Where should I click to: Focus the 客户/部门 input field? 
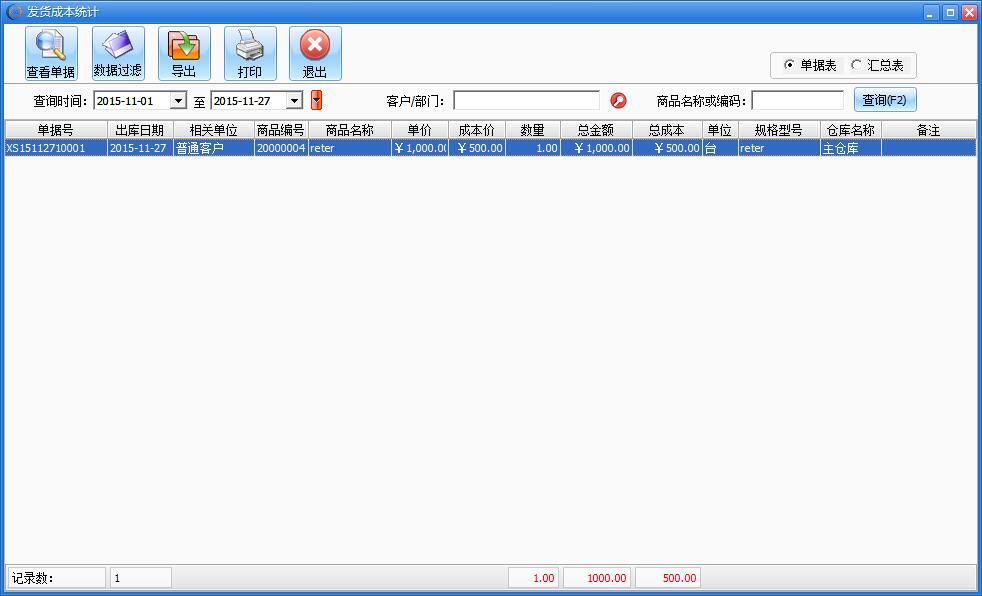click(x=526, y=100)
